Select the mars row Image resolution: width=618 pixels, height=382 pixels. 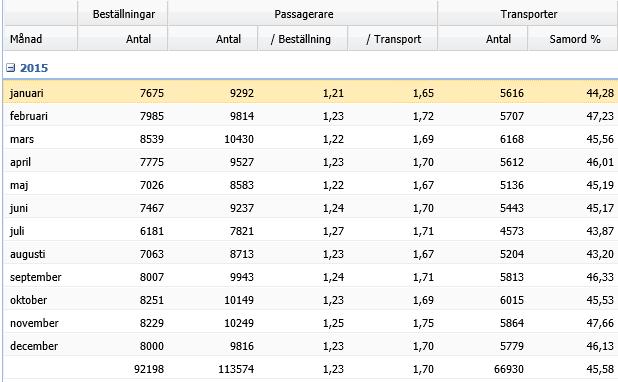click(311, 139)
